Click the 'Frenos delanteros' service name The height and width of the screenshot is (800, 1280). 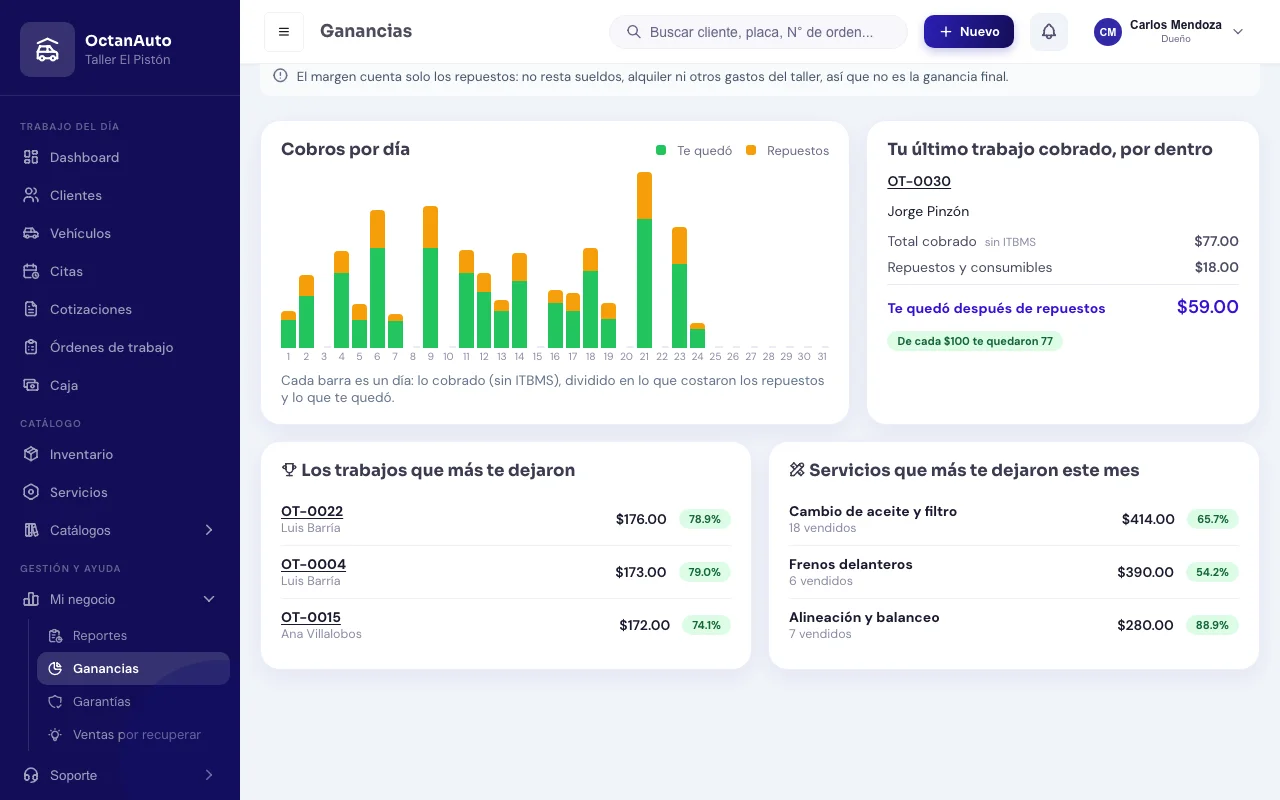[x=851, y=564]
